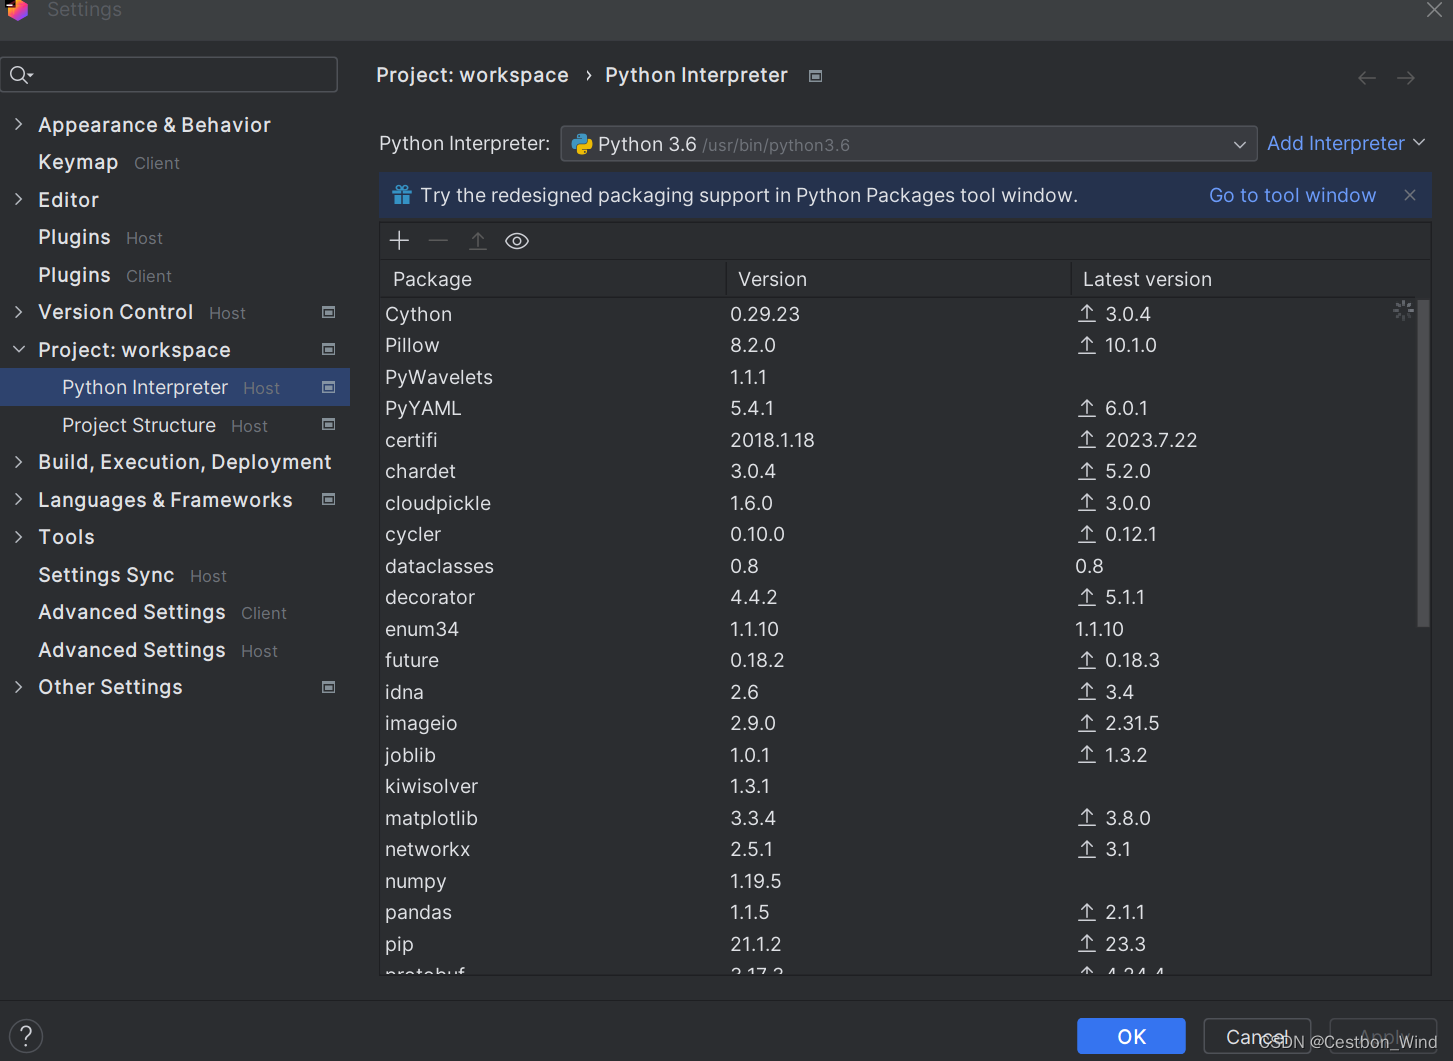
Task: Click upgrade arrow icon for pandas 2.1.1
Action: [x=1087, y=912]
